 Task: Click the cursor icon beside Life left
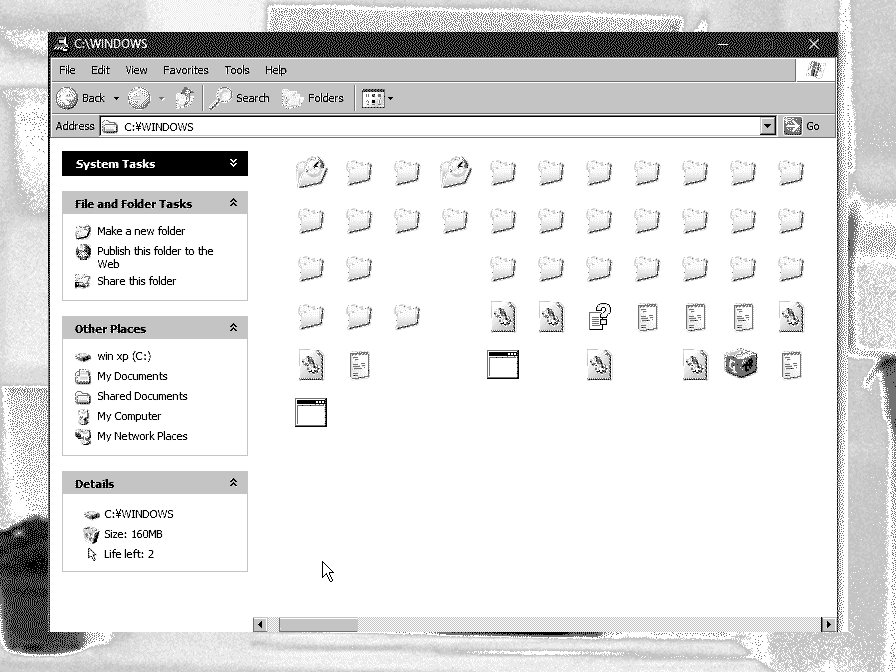click(91, 554)
